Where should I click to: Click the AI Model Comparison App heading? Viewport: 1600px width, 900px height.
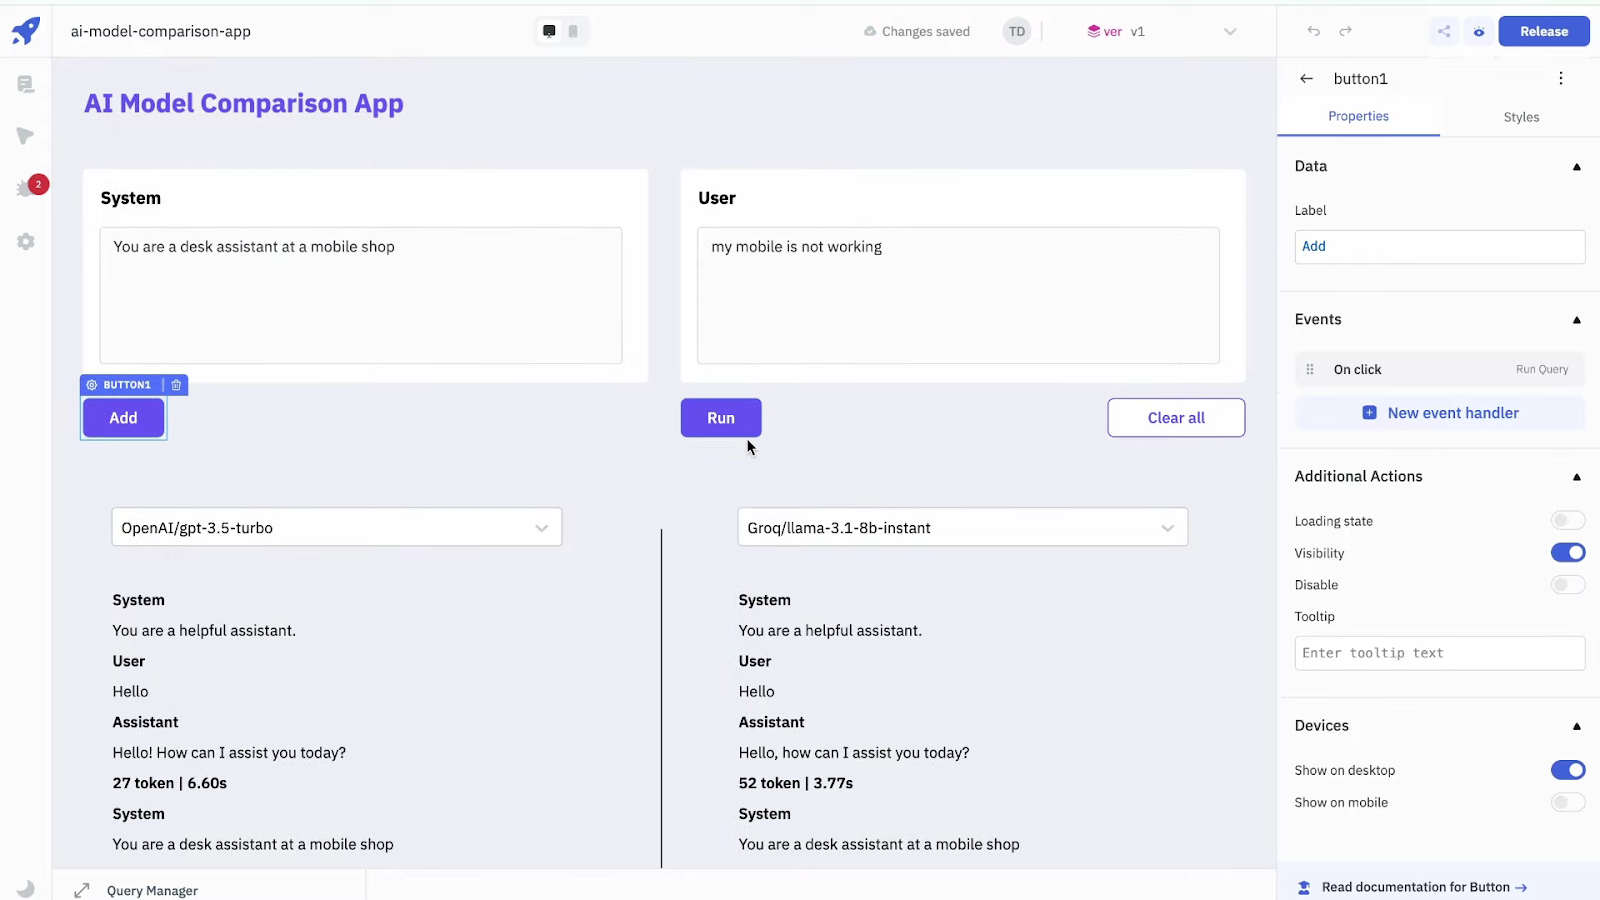tap(244, 103)
